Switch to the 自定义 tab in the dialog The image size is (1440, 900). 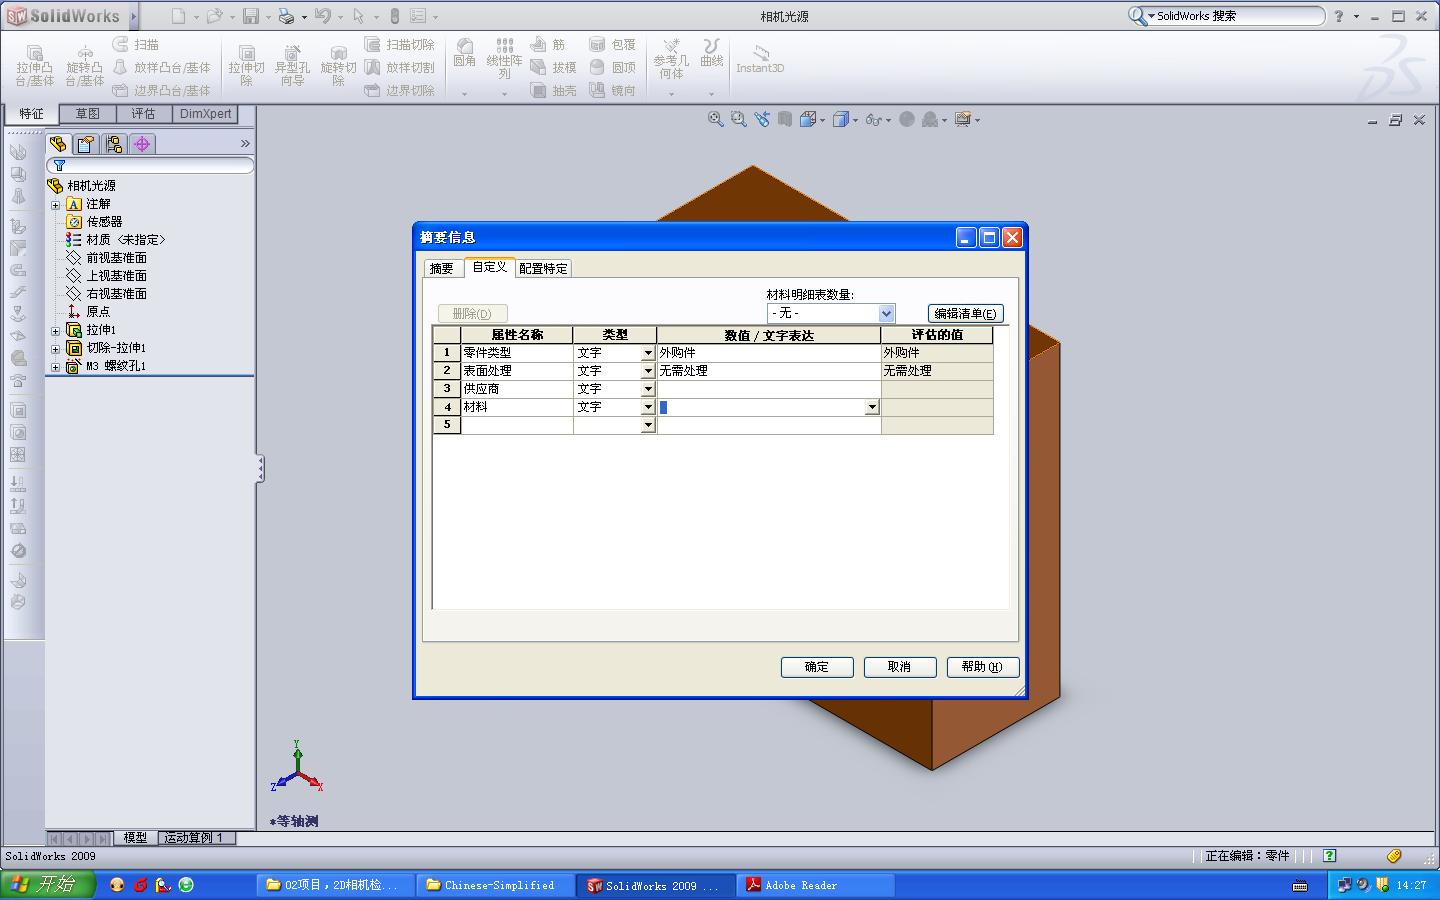[x=489, y=267]
